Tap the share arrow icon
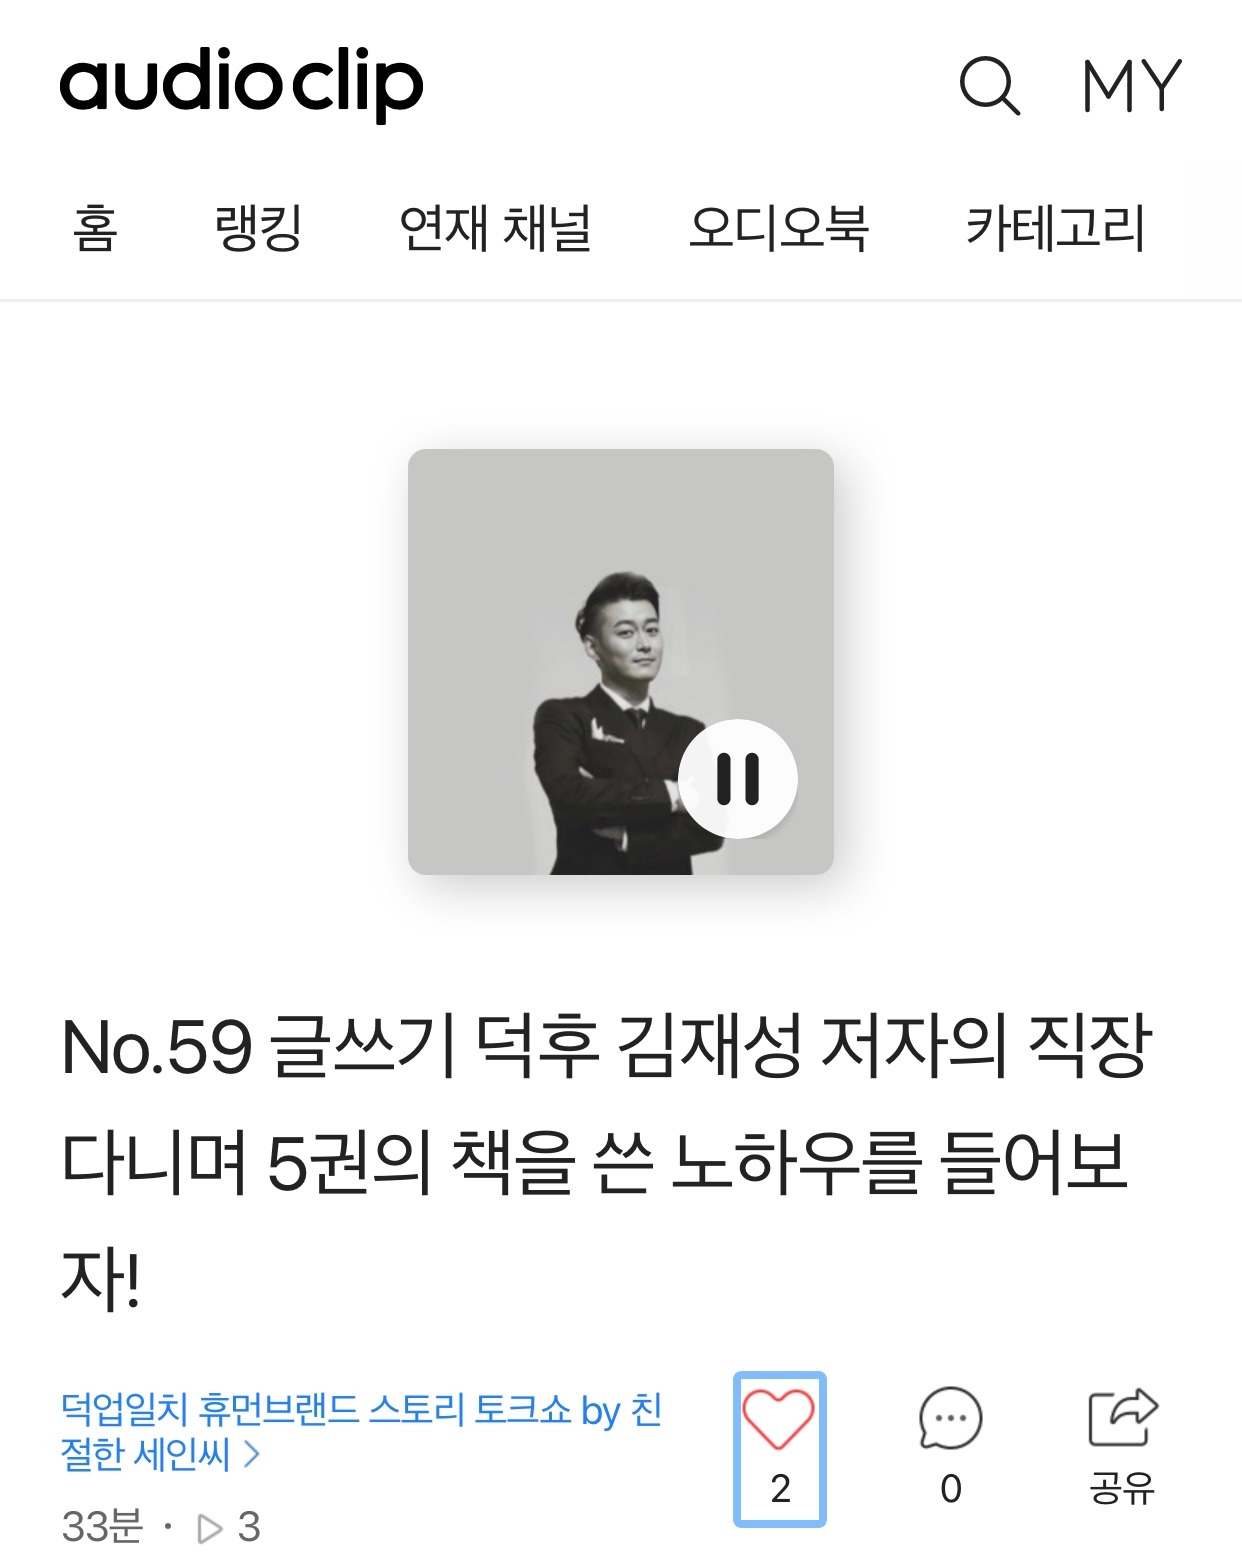Viewport: 1242px width, 1561px height. (x=1122, y=1417)
